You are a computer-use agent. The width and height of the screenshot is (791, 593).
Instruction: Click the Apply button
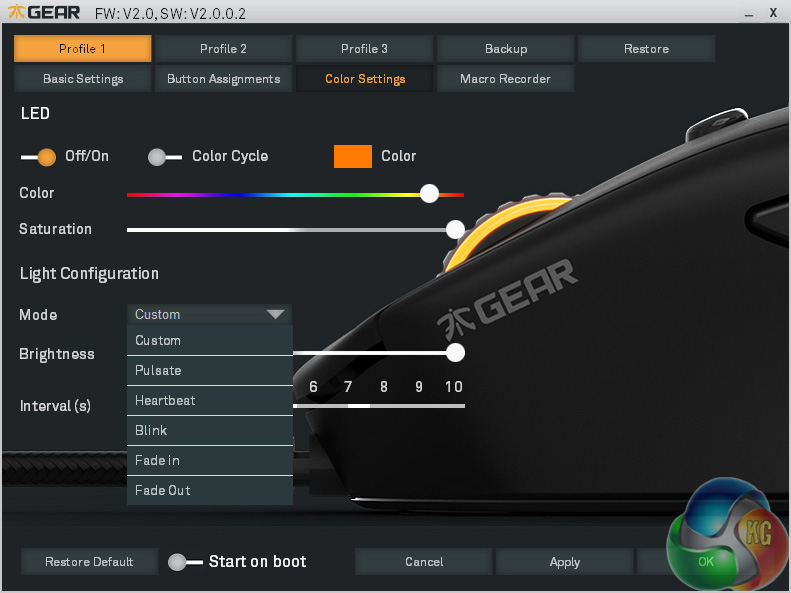(564, 562)
